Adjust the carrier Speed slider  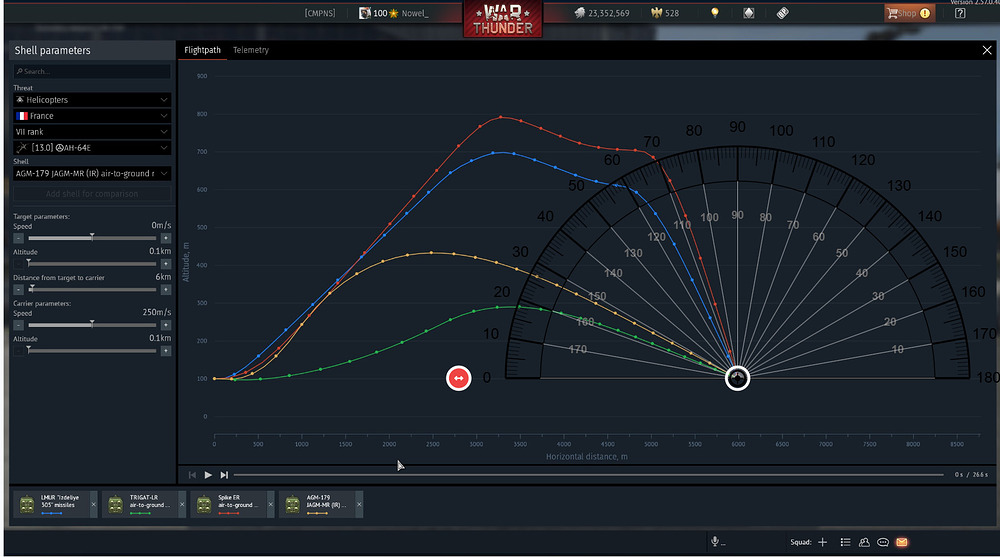coord(92,325)
